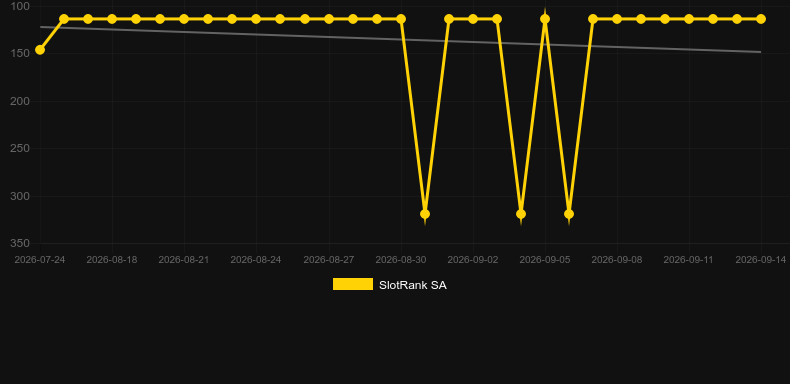Select the first data point on 2026-07-24

[40, 50]
